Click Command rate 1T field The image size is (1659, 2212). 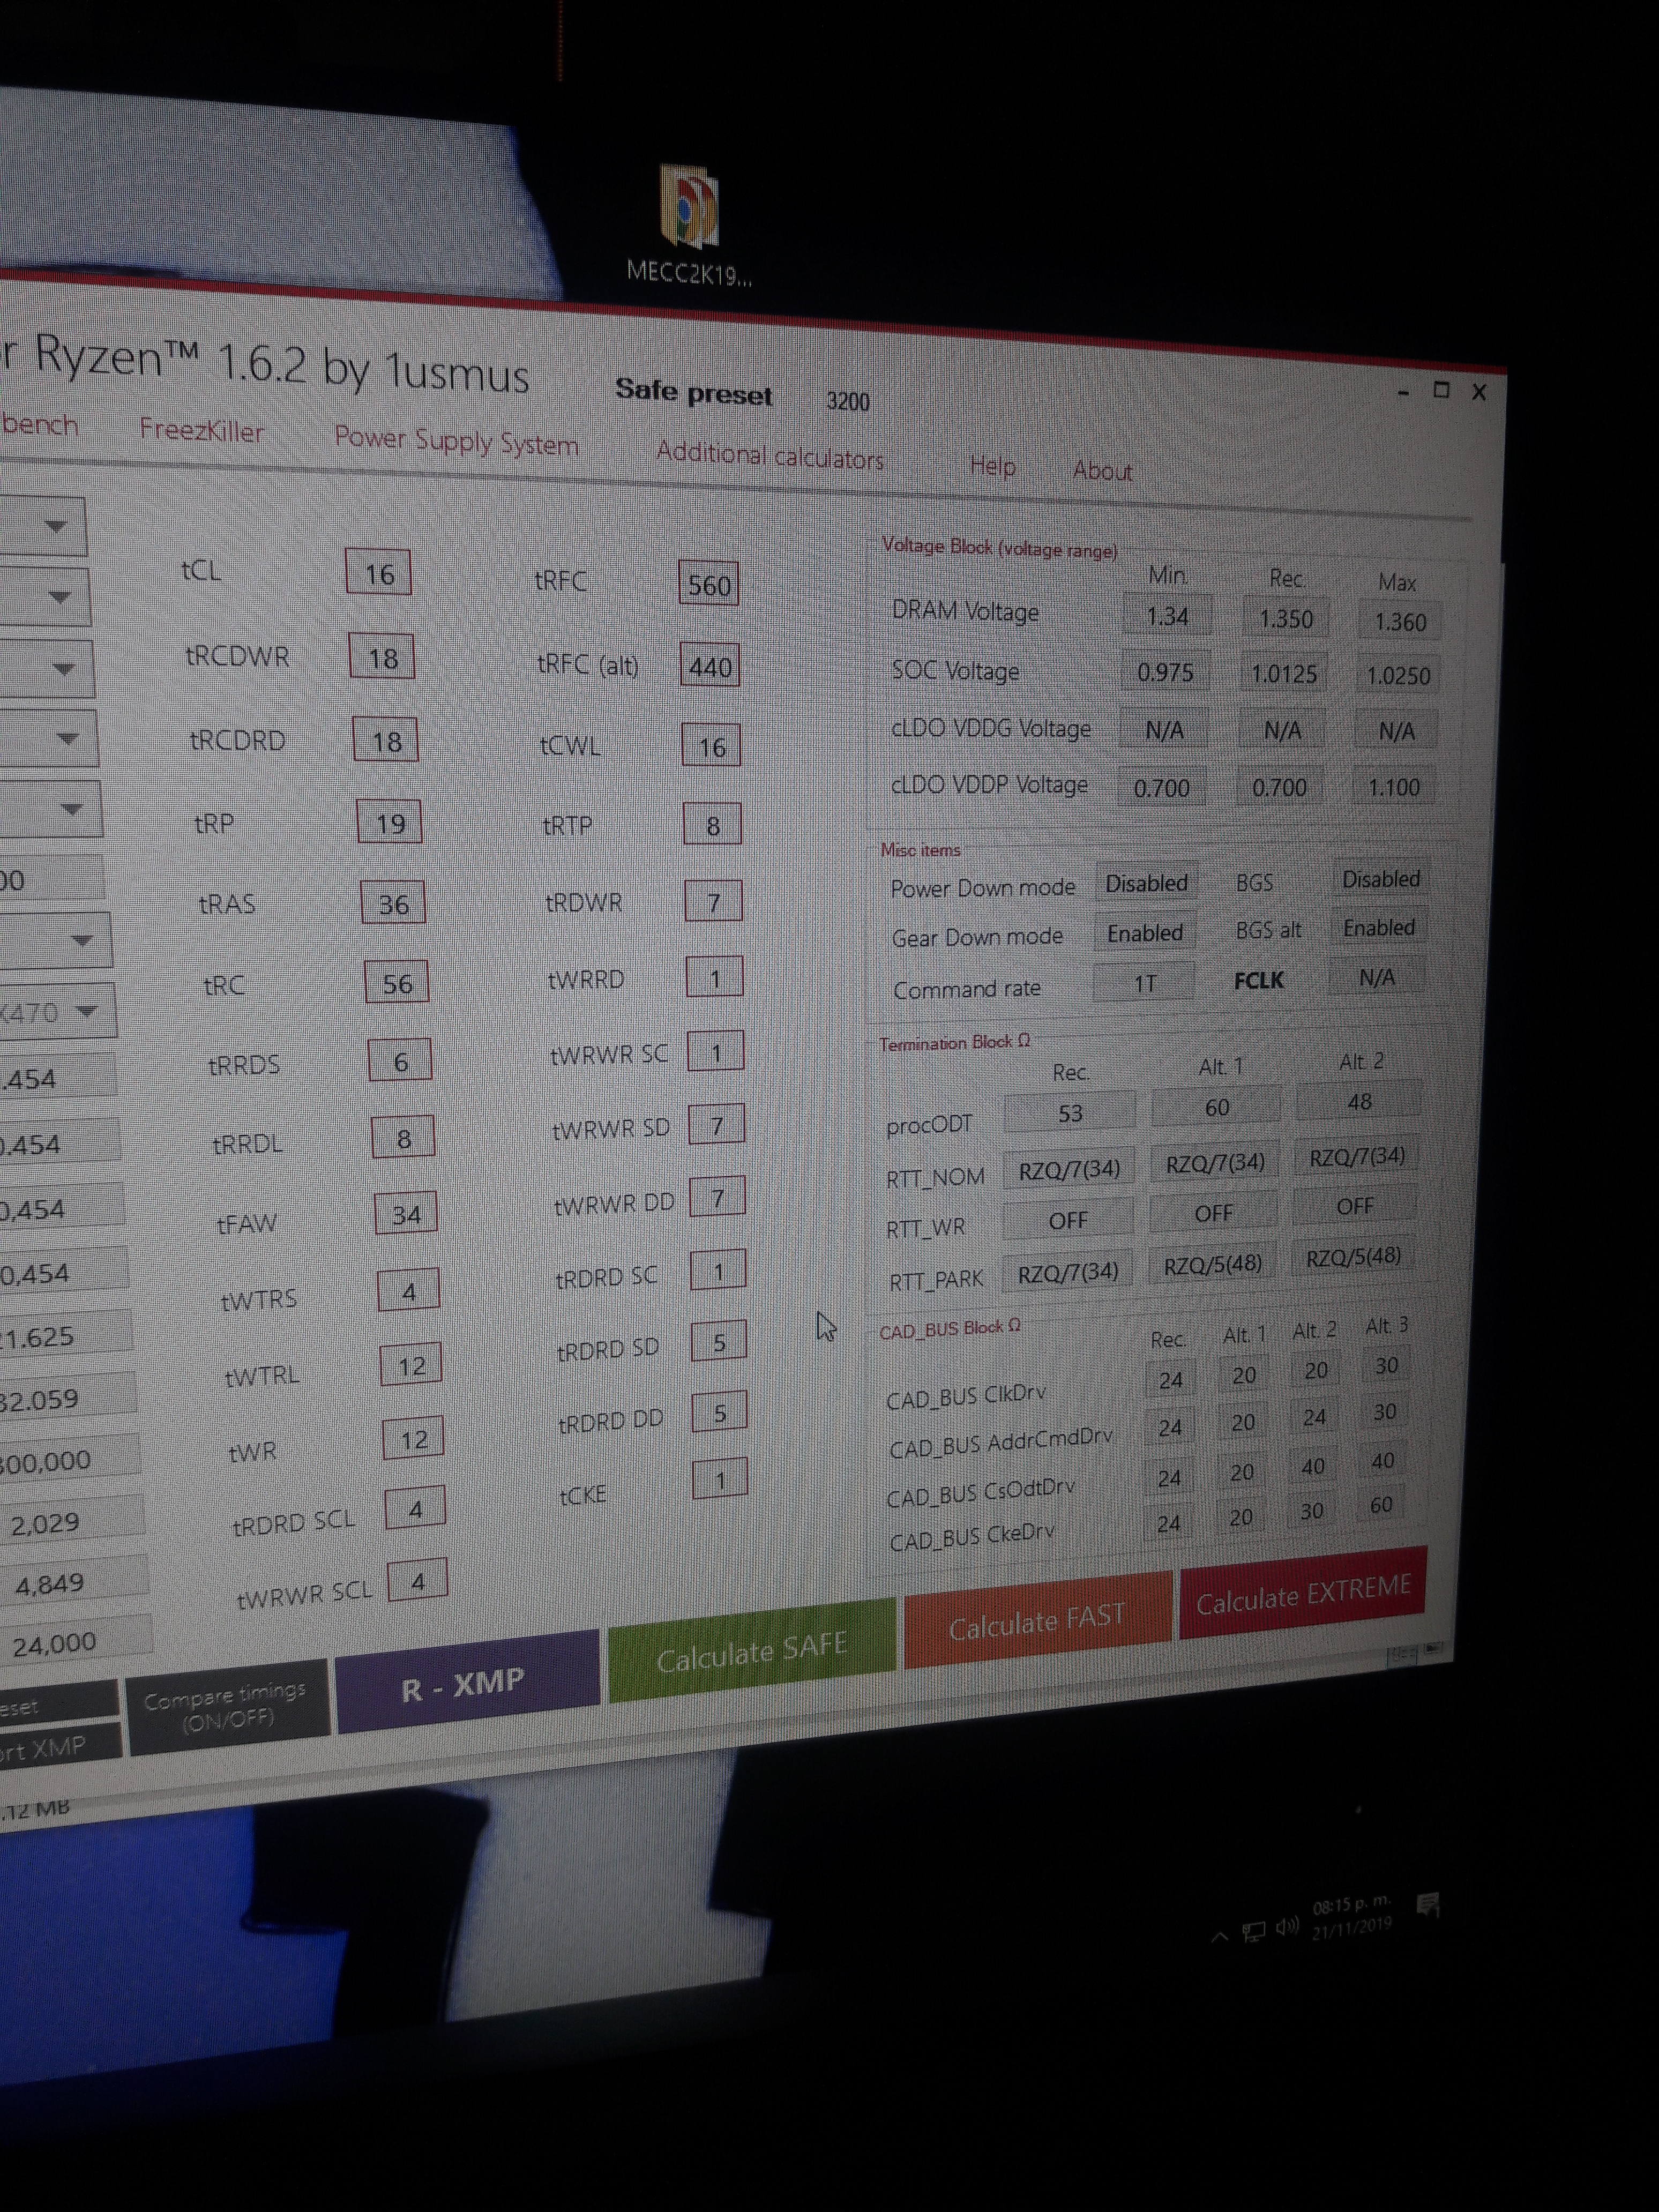[x=1143, y=983]
